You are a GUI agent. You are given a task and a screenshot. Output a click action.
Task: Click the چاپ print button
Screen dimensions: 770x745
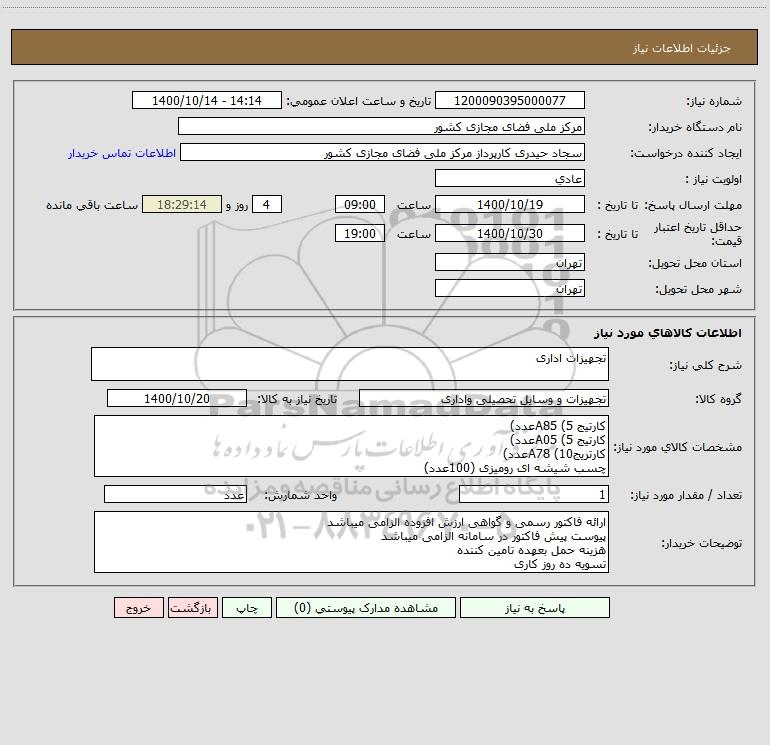click(x=247, y=607)
